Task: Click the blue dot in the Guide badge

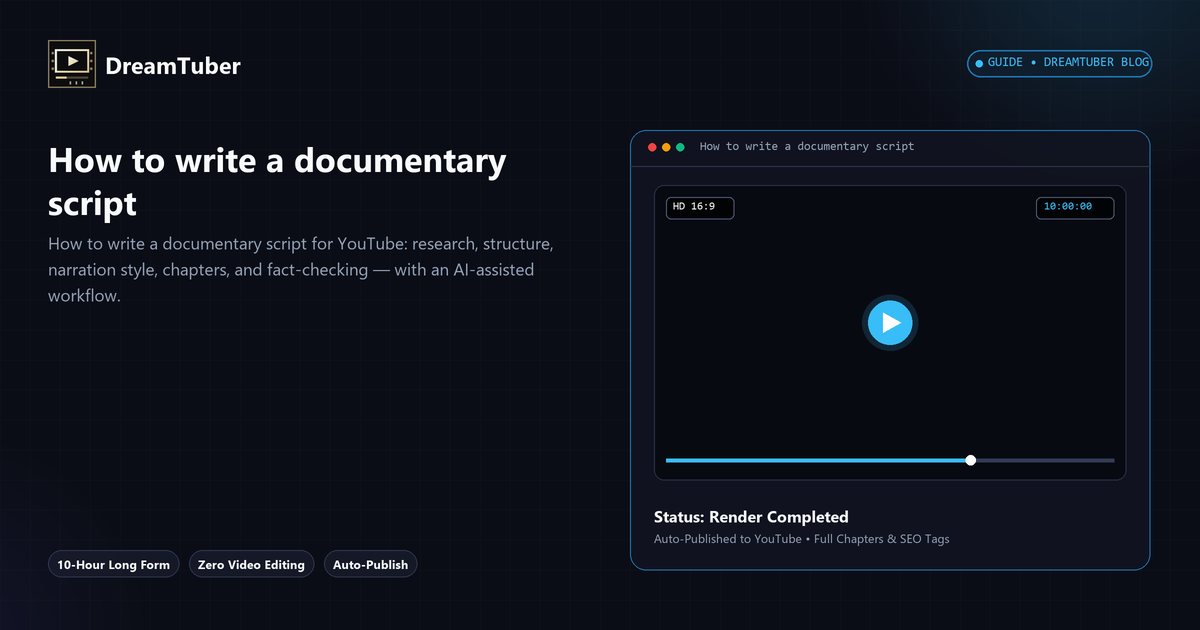Action: [979, 64]
